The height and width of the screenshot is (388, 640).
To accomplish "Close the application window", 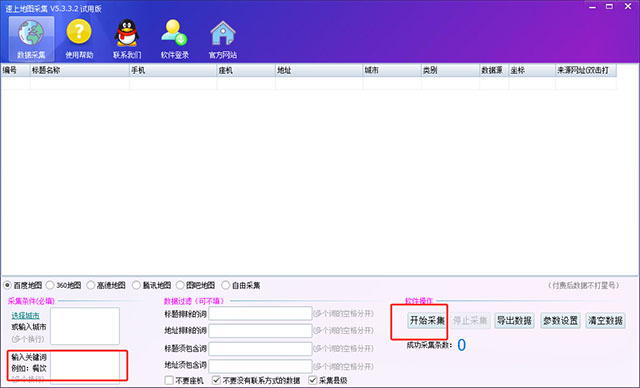I will [x=628, y=7].
